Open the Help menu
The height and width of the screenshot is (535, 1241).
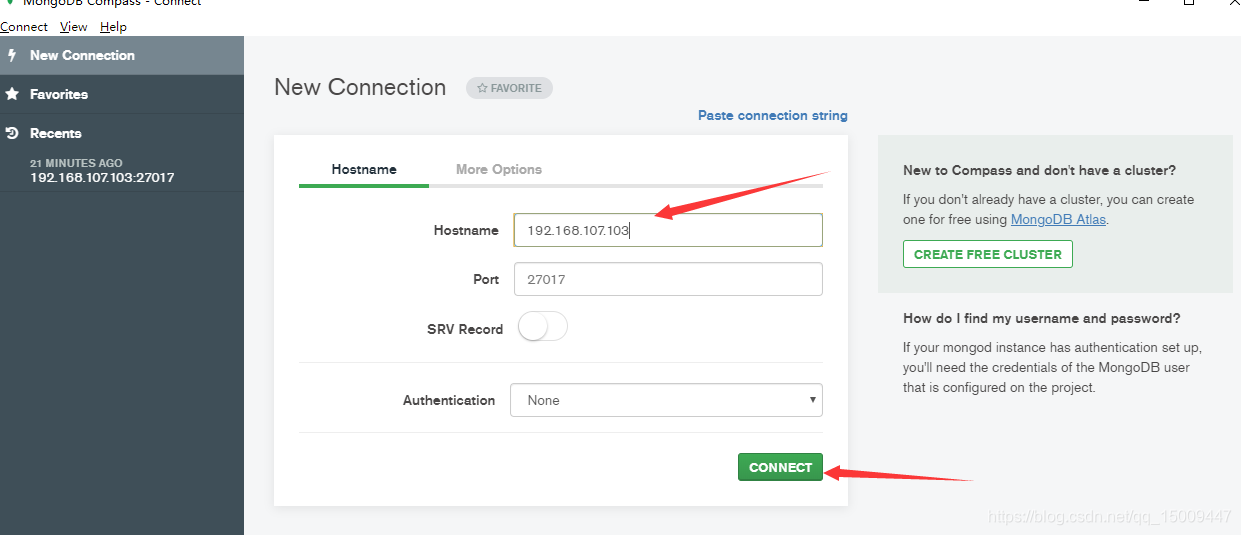point(113,27)
